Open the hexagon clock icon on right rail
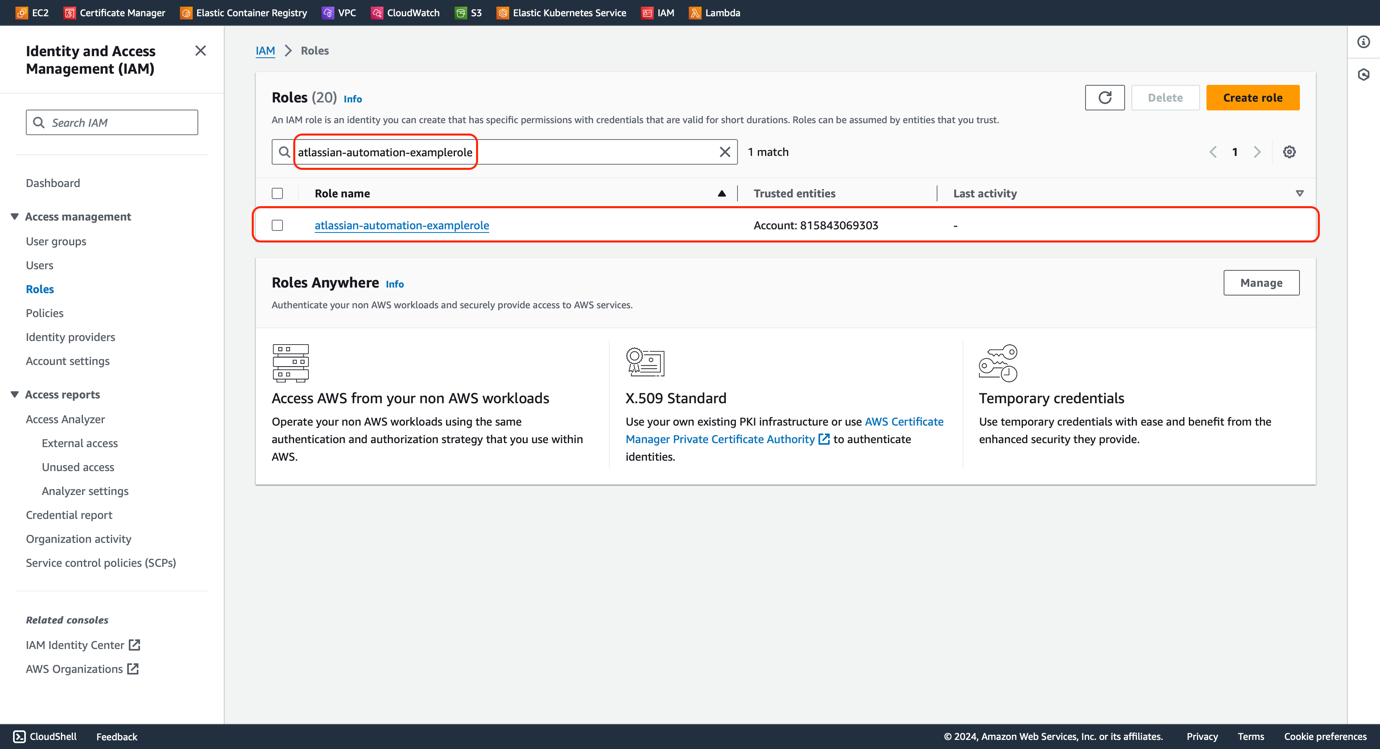 pos(1364,75)
